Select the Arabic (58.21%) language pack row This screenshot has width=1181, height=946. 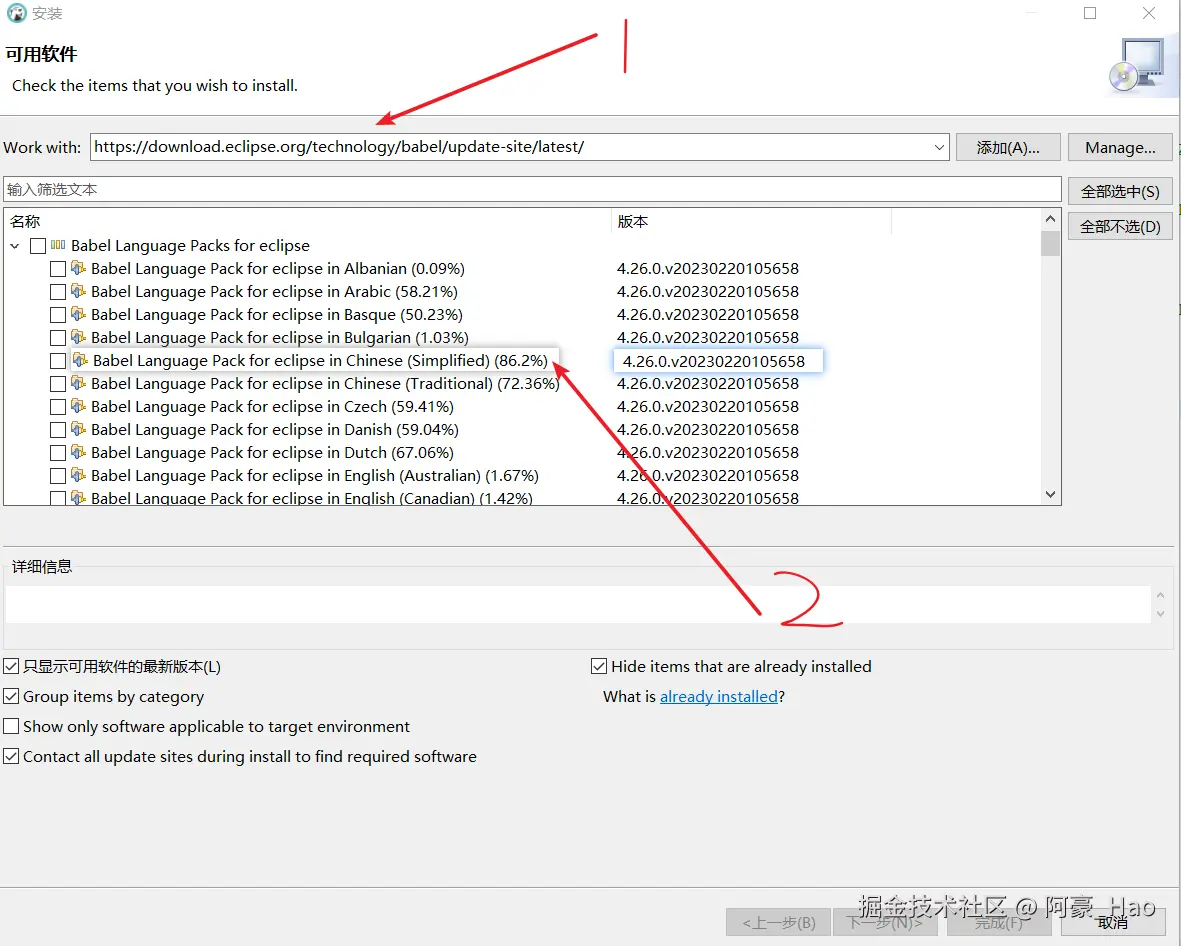[x=274, y=291]
